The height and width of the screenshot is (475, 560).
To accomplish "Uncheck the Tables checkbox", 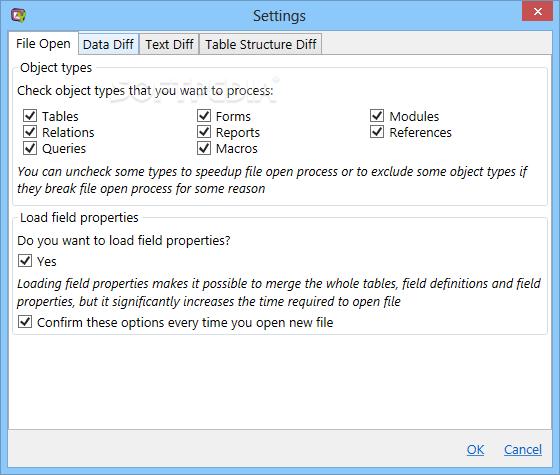I will 30,116.
